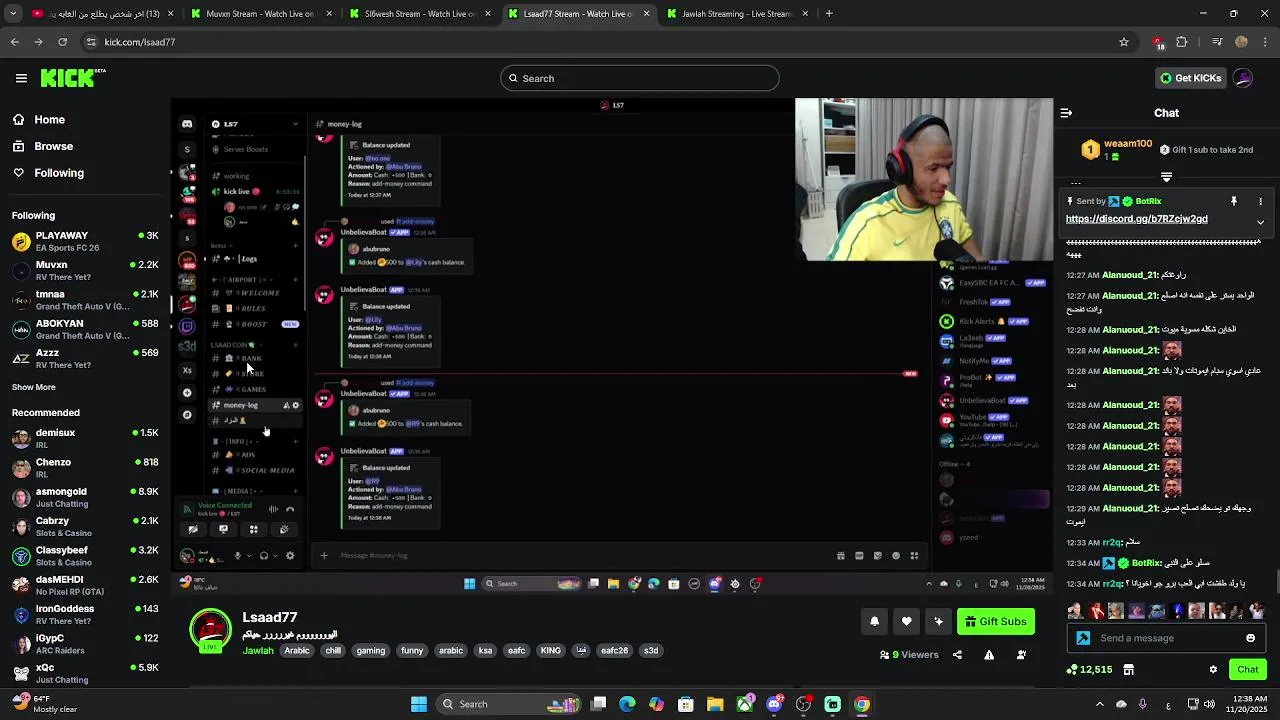The height and width of the screenshot is (720, 1280).
Task: Click the Lsaad77 channel avatar
Action: point(210,630)
